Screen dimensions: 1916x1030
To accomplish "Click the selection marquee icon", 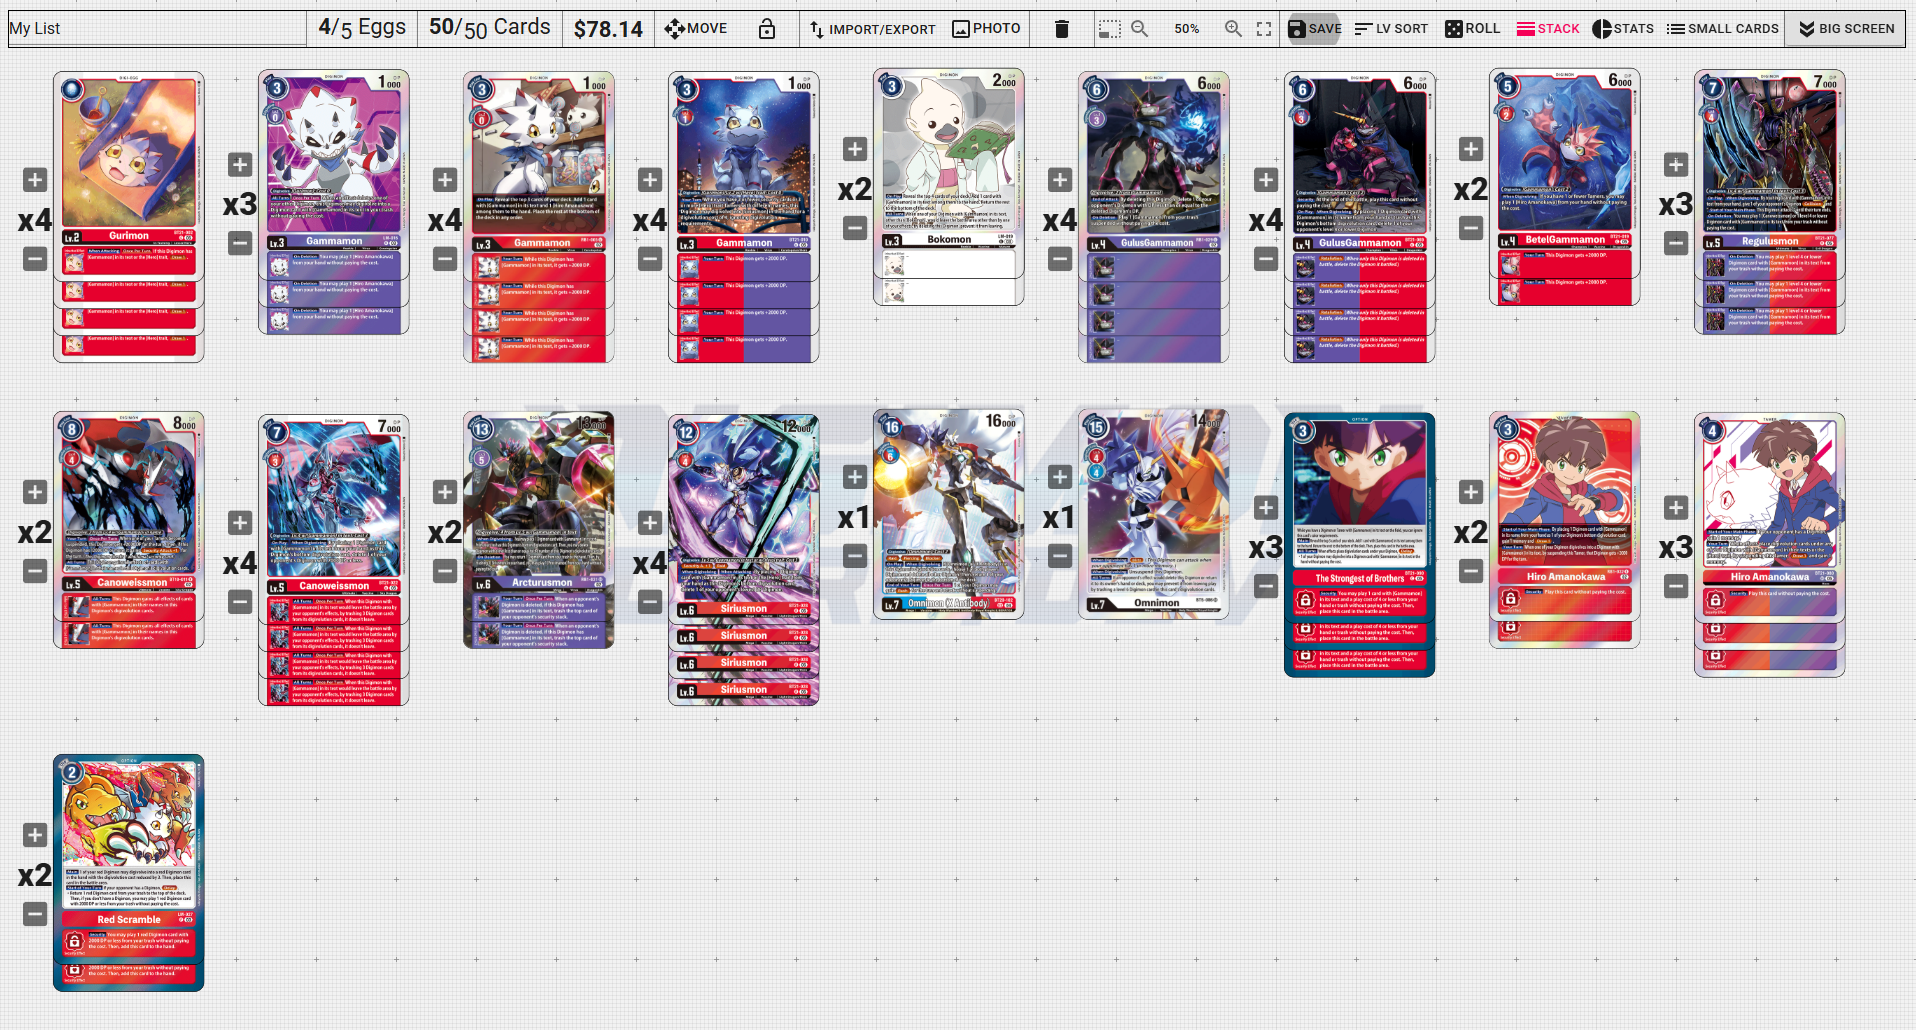I will [1109, 29].
